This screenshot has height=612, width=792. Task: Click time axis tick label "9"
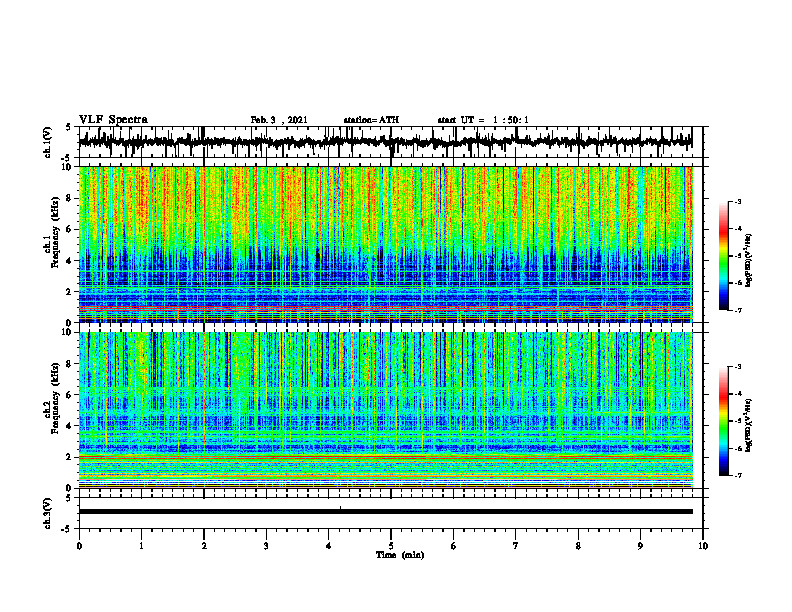coord(640,546)
